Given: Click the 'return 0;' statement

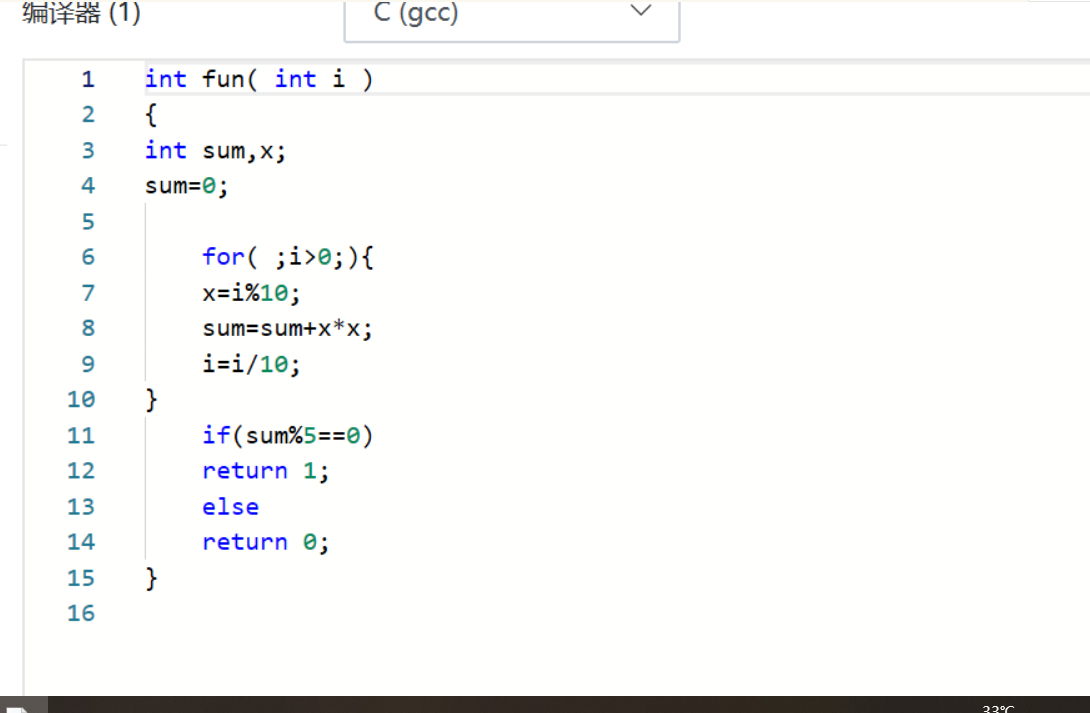Looking at the screenshot, I should pyautogui.click(x=266, y=543).
